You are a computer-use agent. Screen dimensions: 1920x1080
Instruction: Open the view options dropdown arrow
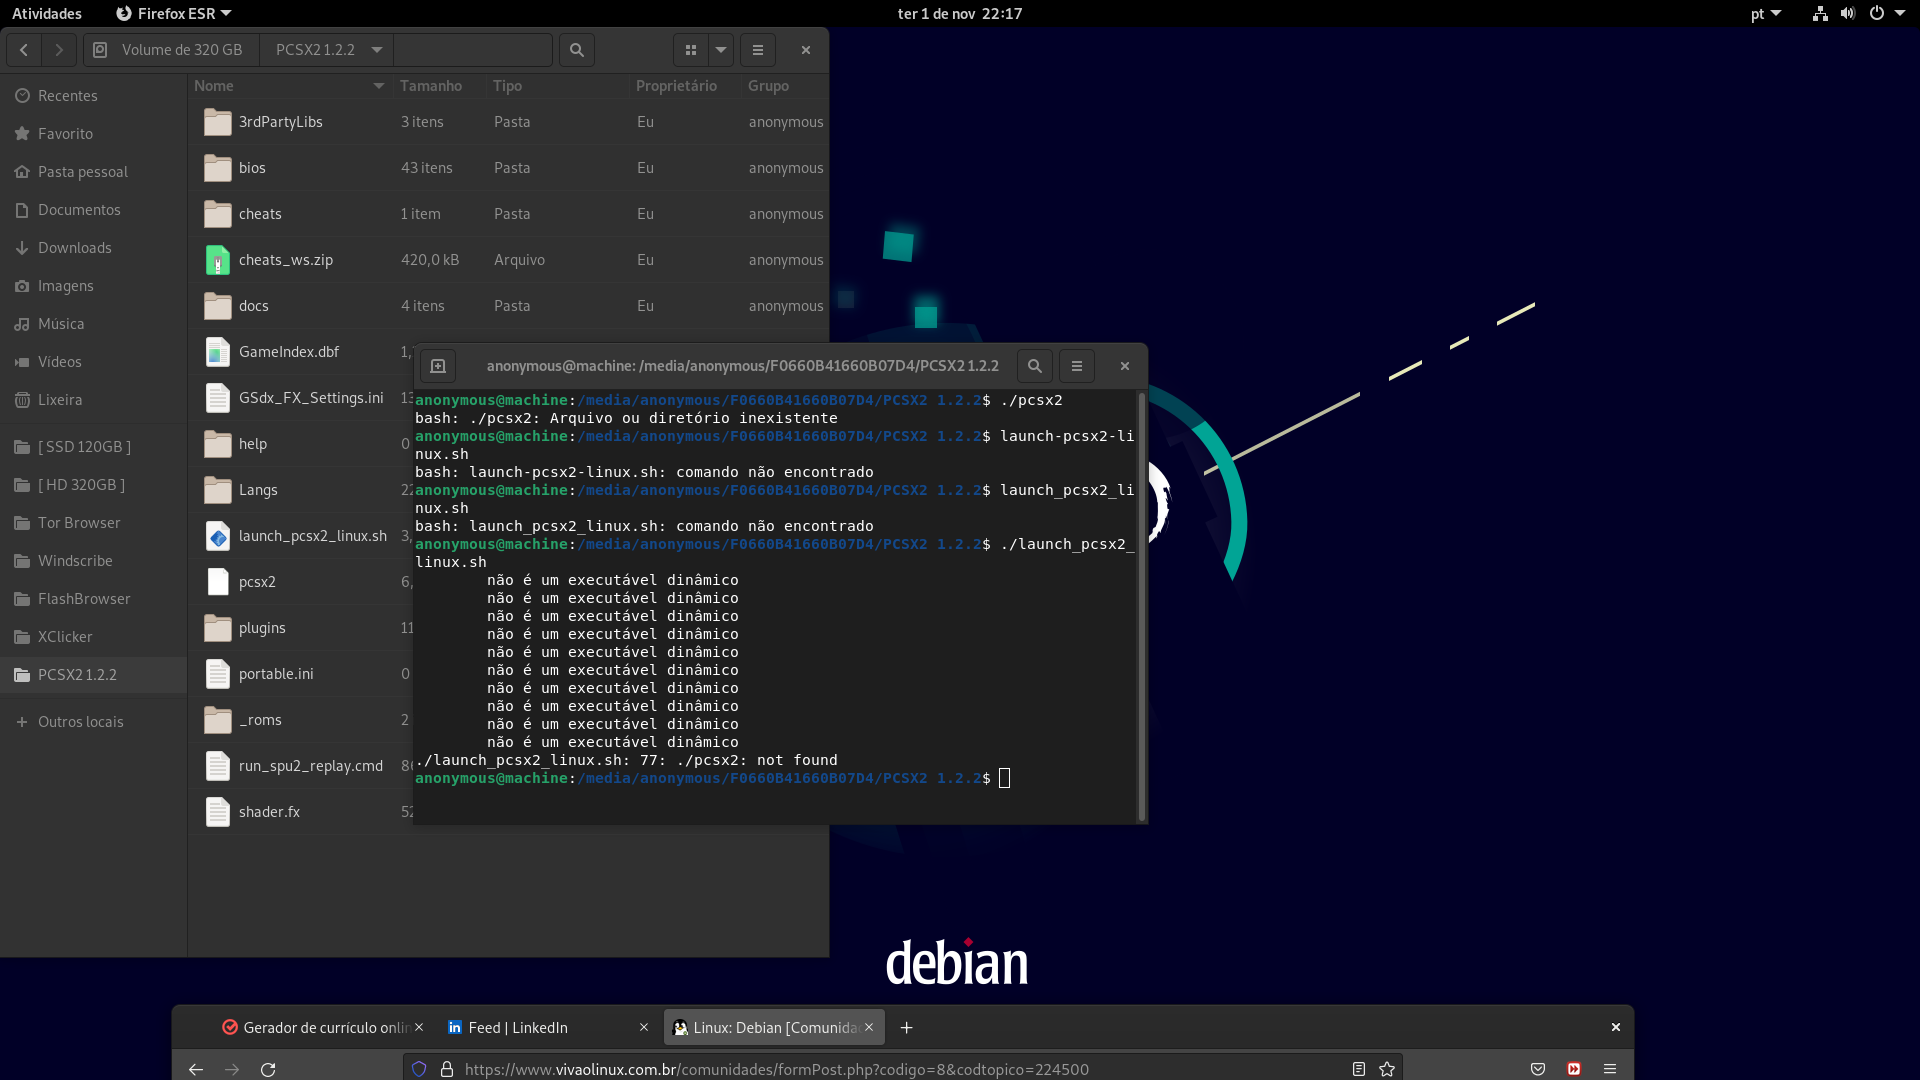click(x=721, y=50)
